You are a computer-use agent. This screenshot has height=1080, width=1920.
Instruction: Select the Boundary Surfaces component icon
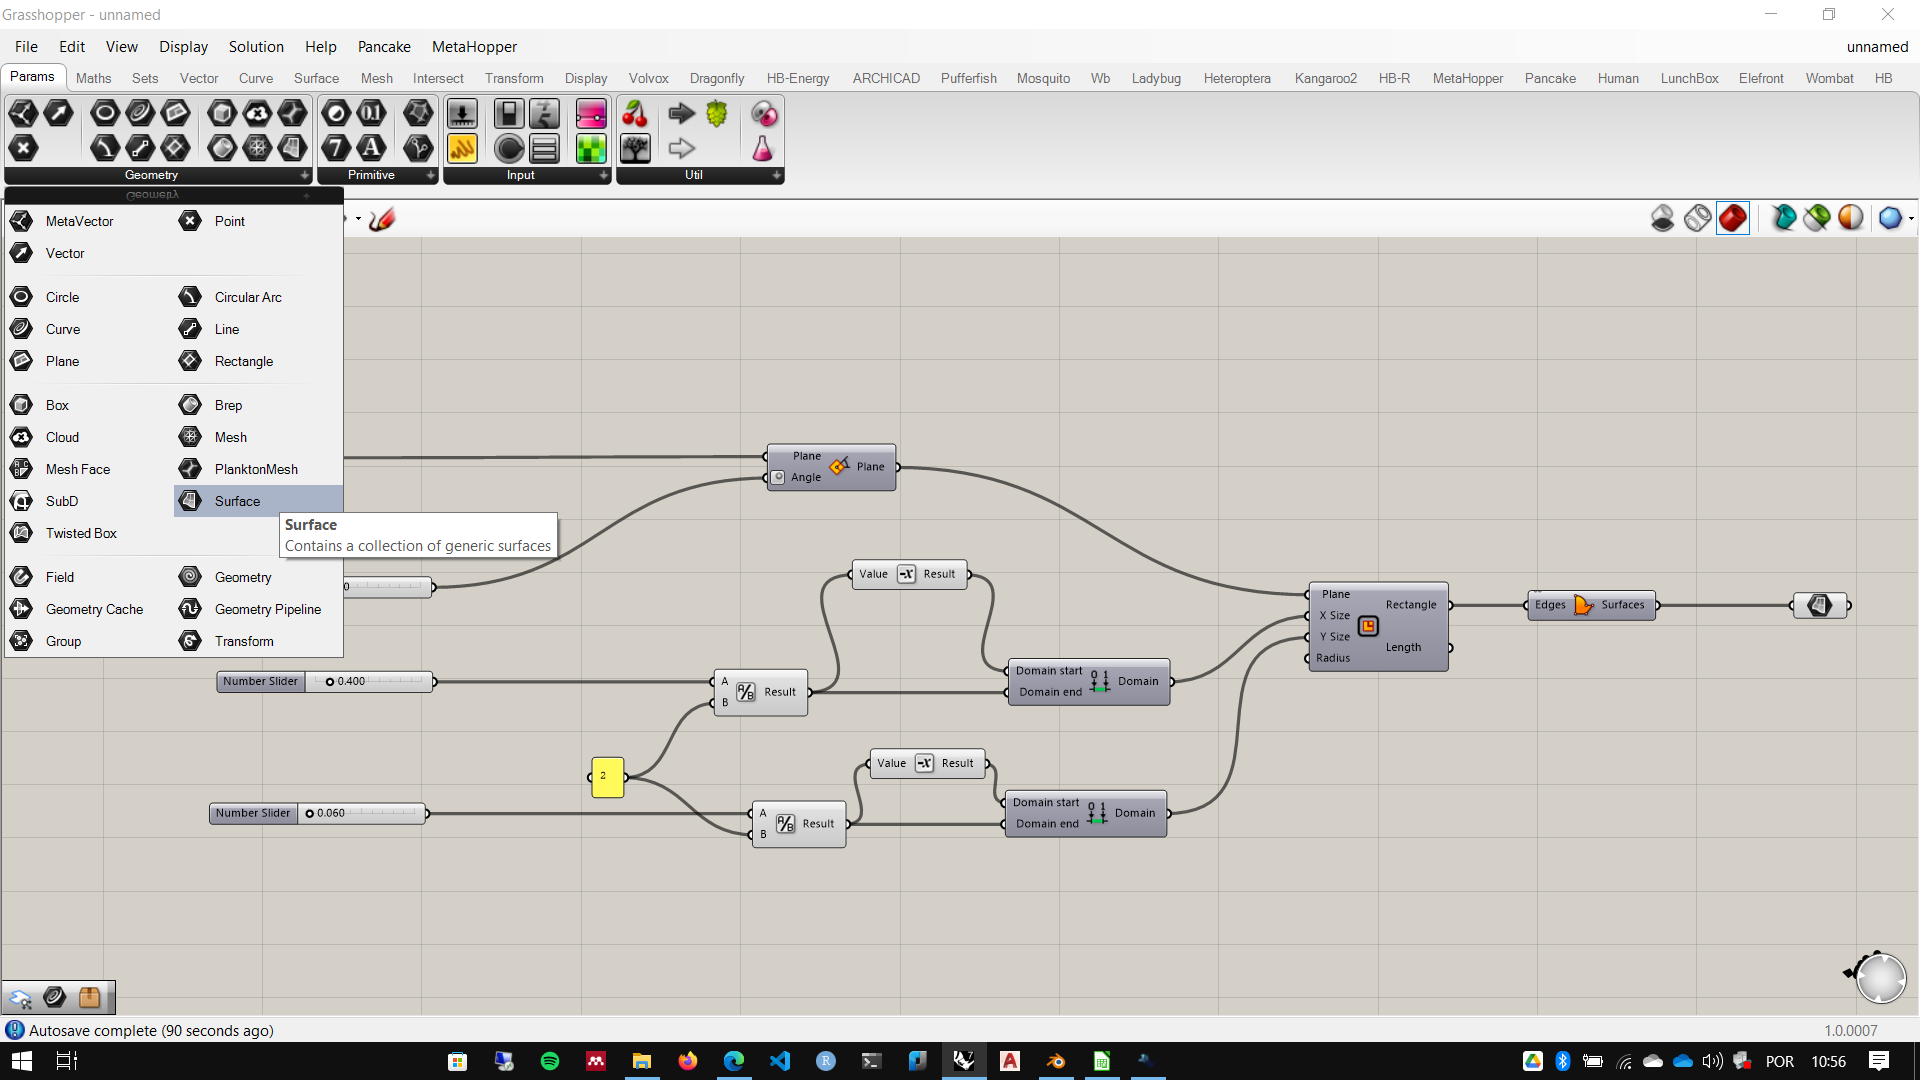[x=1584, y=605]
